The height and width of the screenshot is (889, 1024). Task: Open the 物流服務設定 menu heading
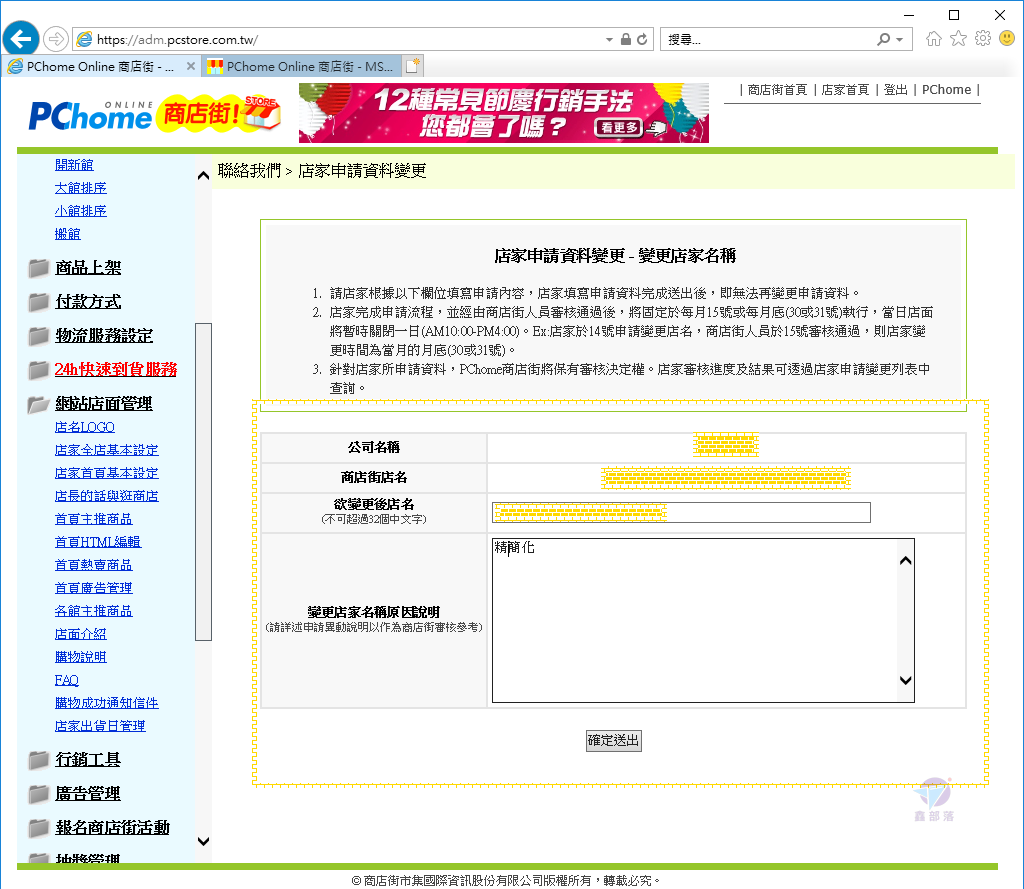pyautogui.click(x=104, y=336)
